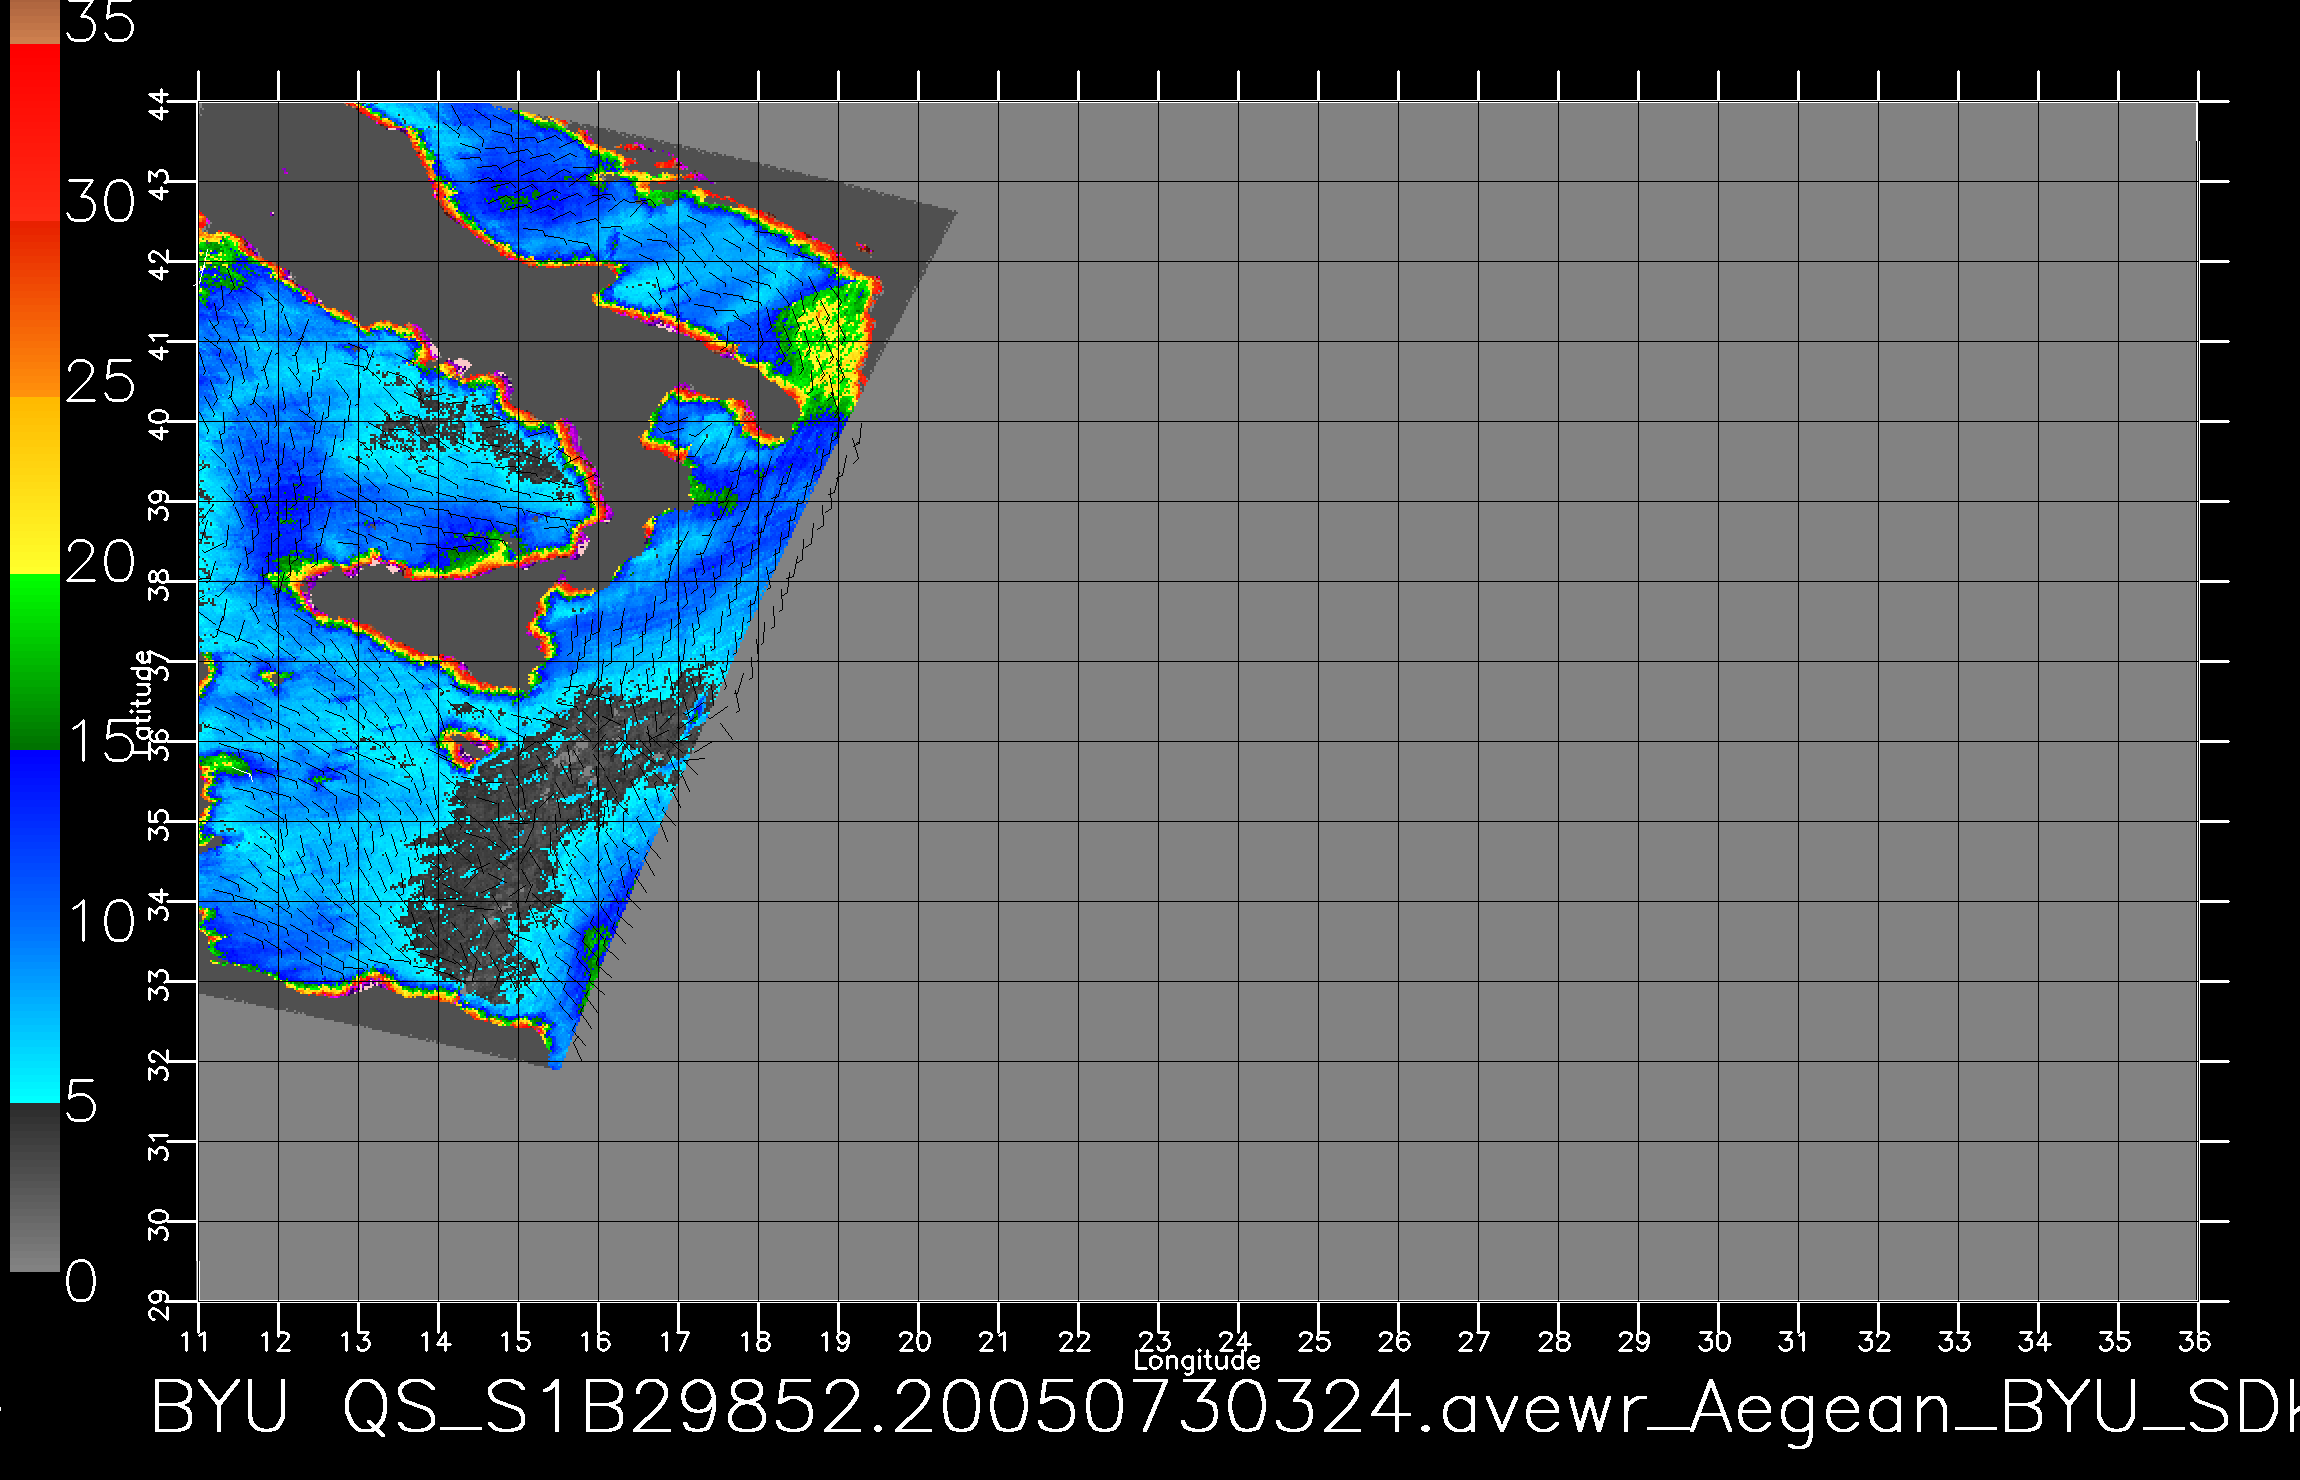Click latitude tick label 31
Screen dimensions: 2300x1480
tap(161, 1144)
